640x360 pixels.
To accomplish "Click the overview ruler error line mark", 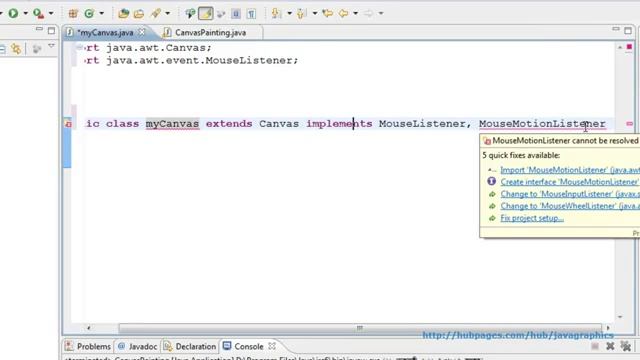I will 629,123.
